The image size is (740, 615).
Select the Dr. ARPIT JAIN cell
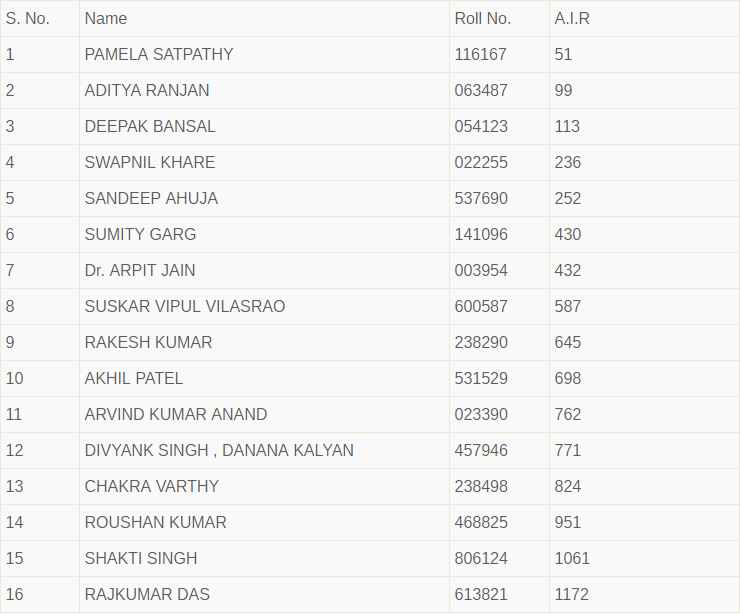(140, 270)
